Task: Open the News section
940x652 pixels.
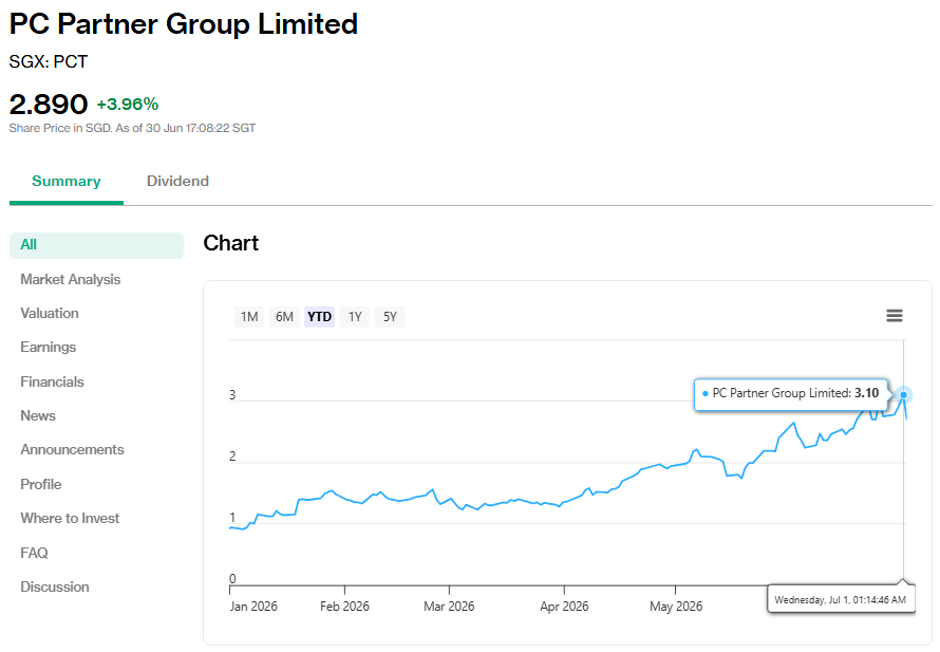Action: pyautogui.click(x=38, y=416)
